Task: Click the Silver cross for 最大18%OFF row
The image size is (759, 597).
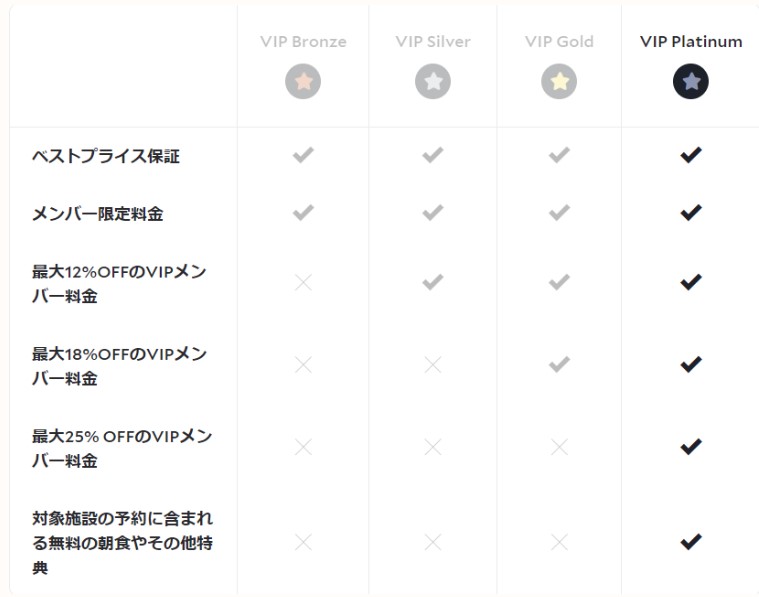Action: tap(433, 365)
